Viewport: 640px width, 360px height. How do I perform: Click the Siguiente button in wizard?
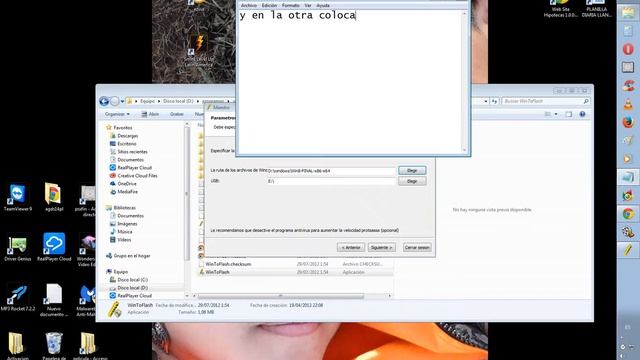click(x=382, y=247)
